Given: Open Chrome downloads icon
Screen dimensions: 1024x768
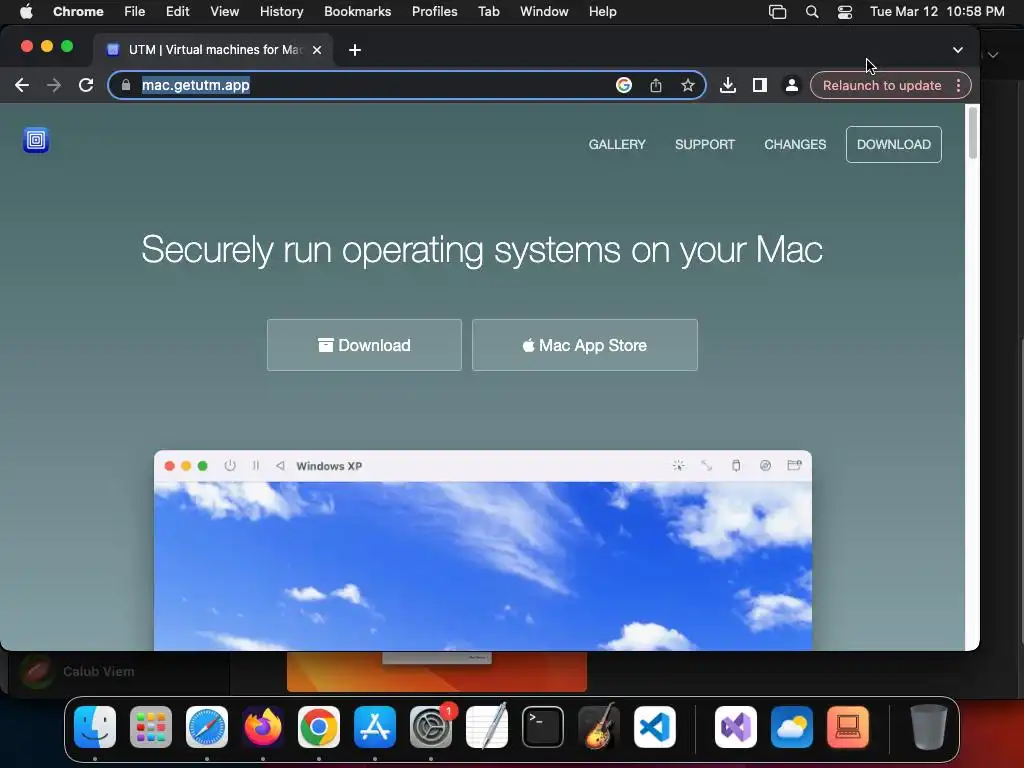Looking at the screenshot, I should [728, 86].
